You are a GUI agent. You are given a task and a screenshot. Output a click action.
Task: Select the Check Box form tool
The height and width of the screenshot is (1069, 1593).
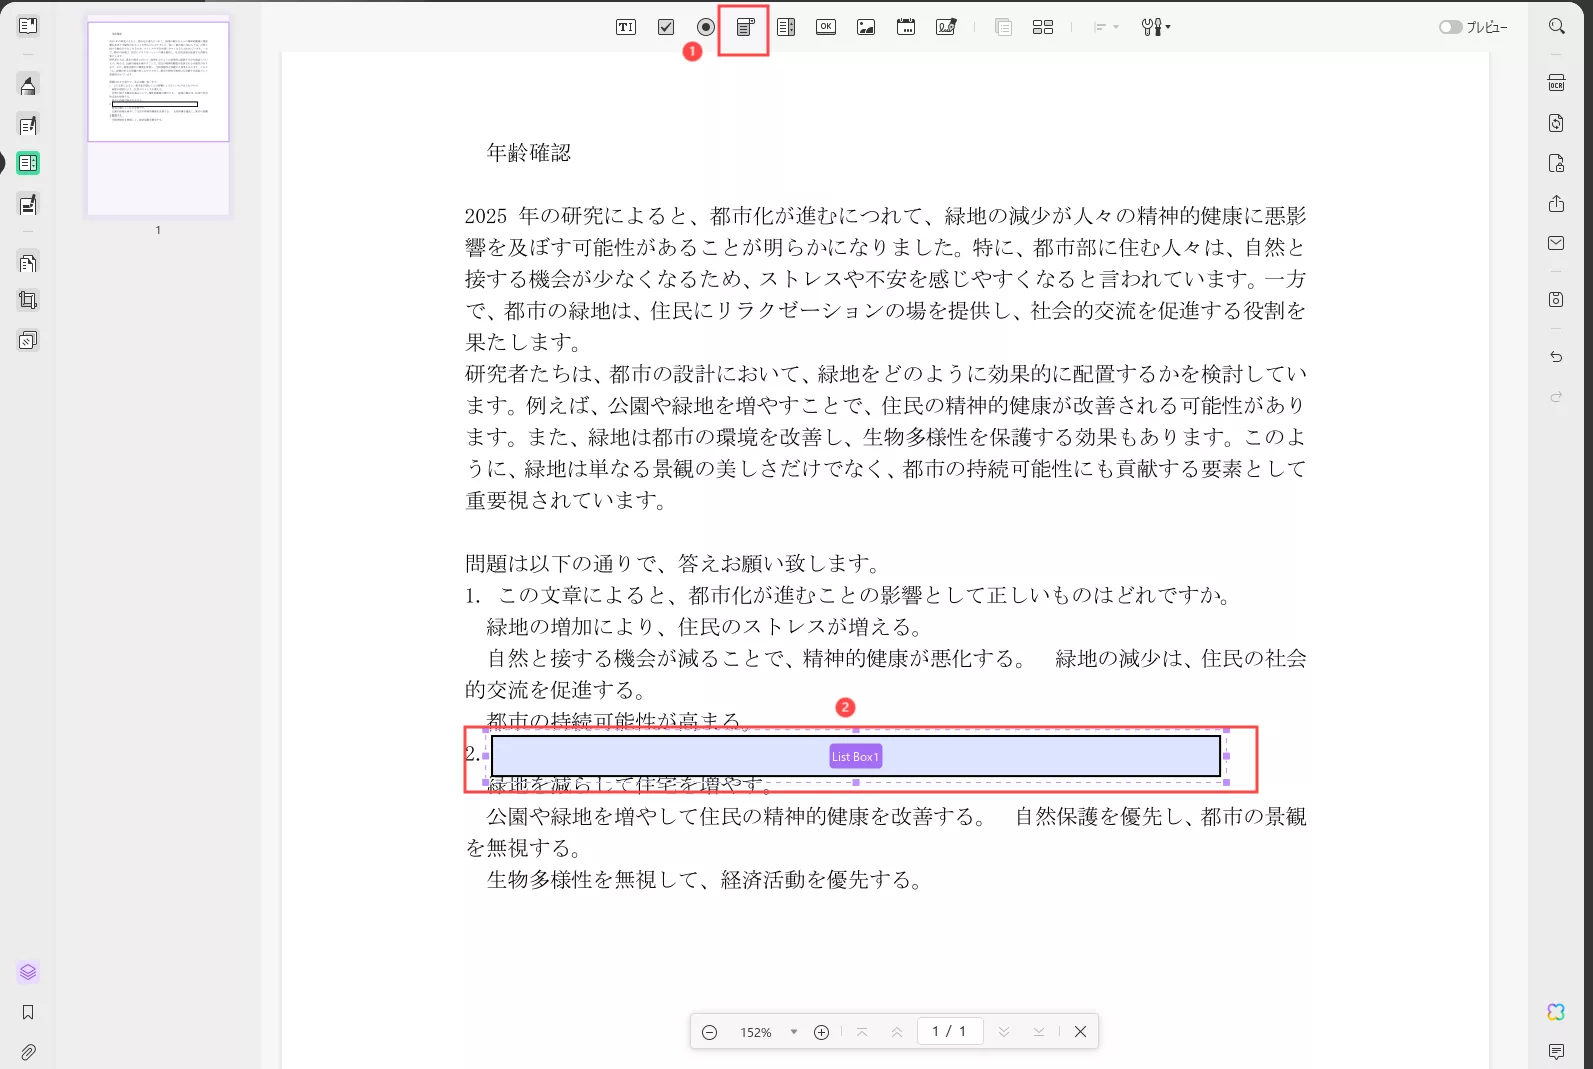point(666,27)
